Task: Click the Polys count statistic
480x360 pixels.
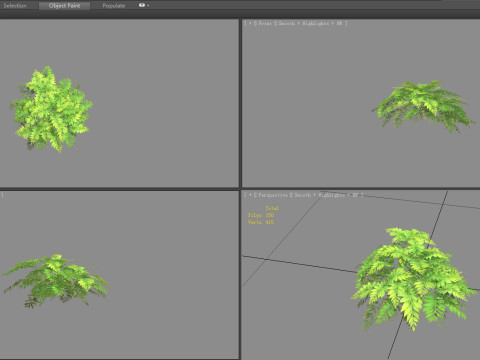Action: pyautogui.click(x=261, y=215)
